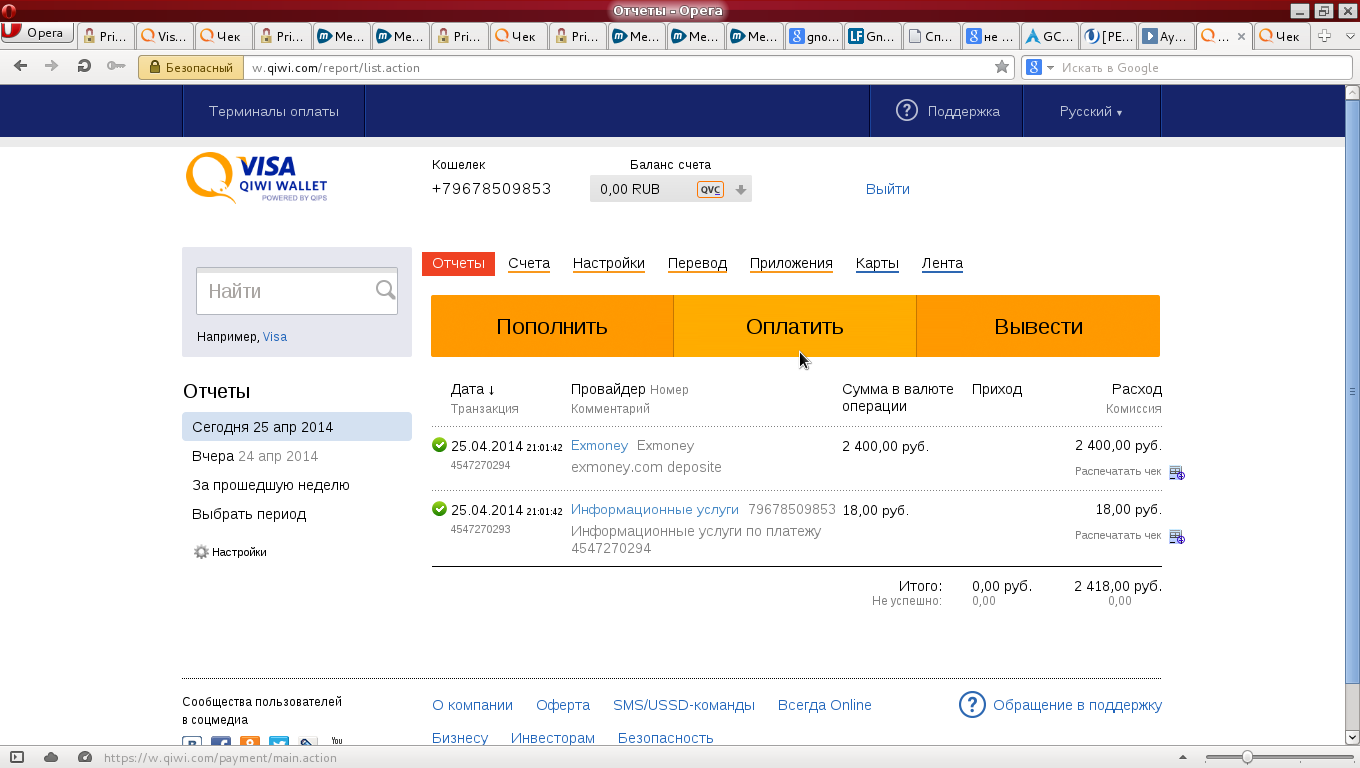
Task: Click the QVC card icon in balance box
Action: coord(710,189)
